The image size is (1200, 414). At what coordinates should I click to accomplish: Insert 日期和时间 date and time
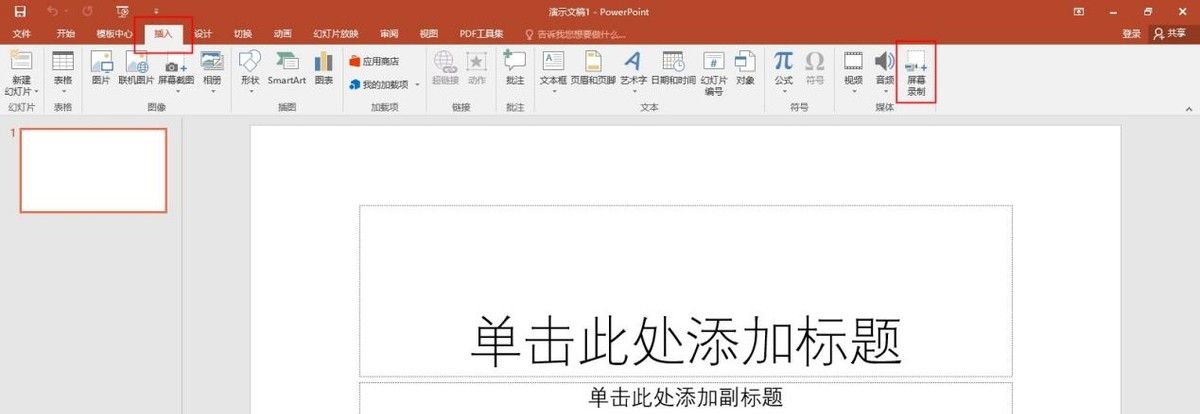(x=673, y=67)
